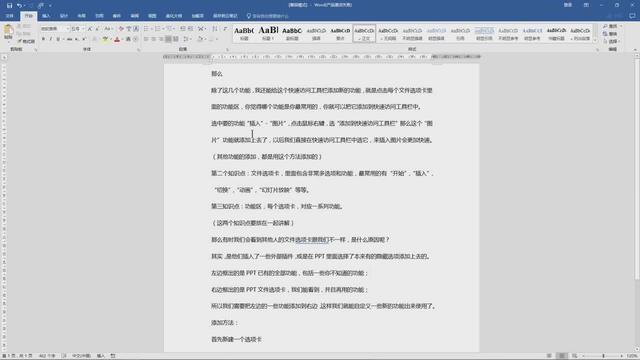Switch to the Insert (插入) ribbon tab
The height and width of the screenshot is (360, 640).
pos(46,16)
